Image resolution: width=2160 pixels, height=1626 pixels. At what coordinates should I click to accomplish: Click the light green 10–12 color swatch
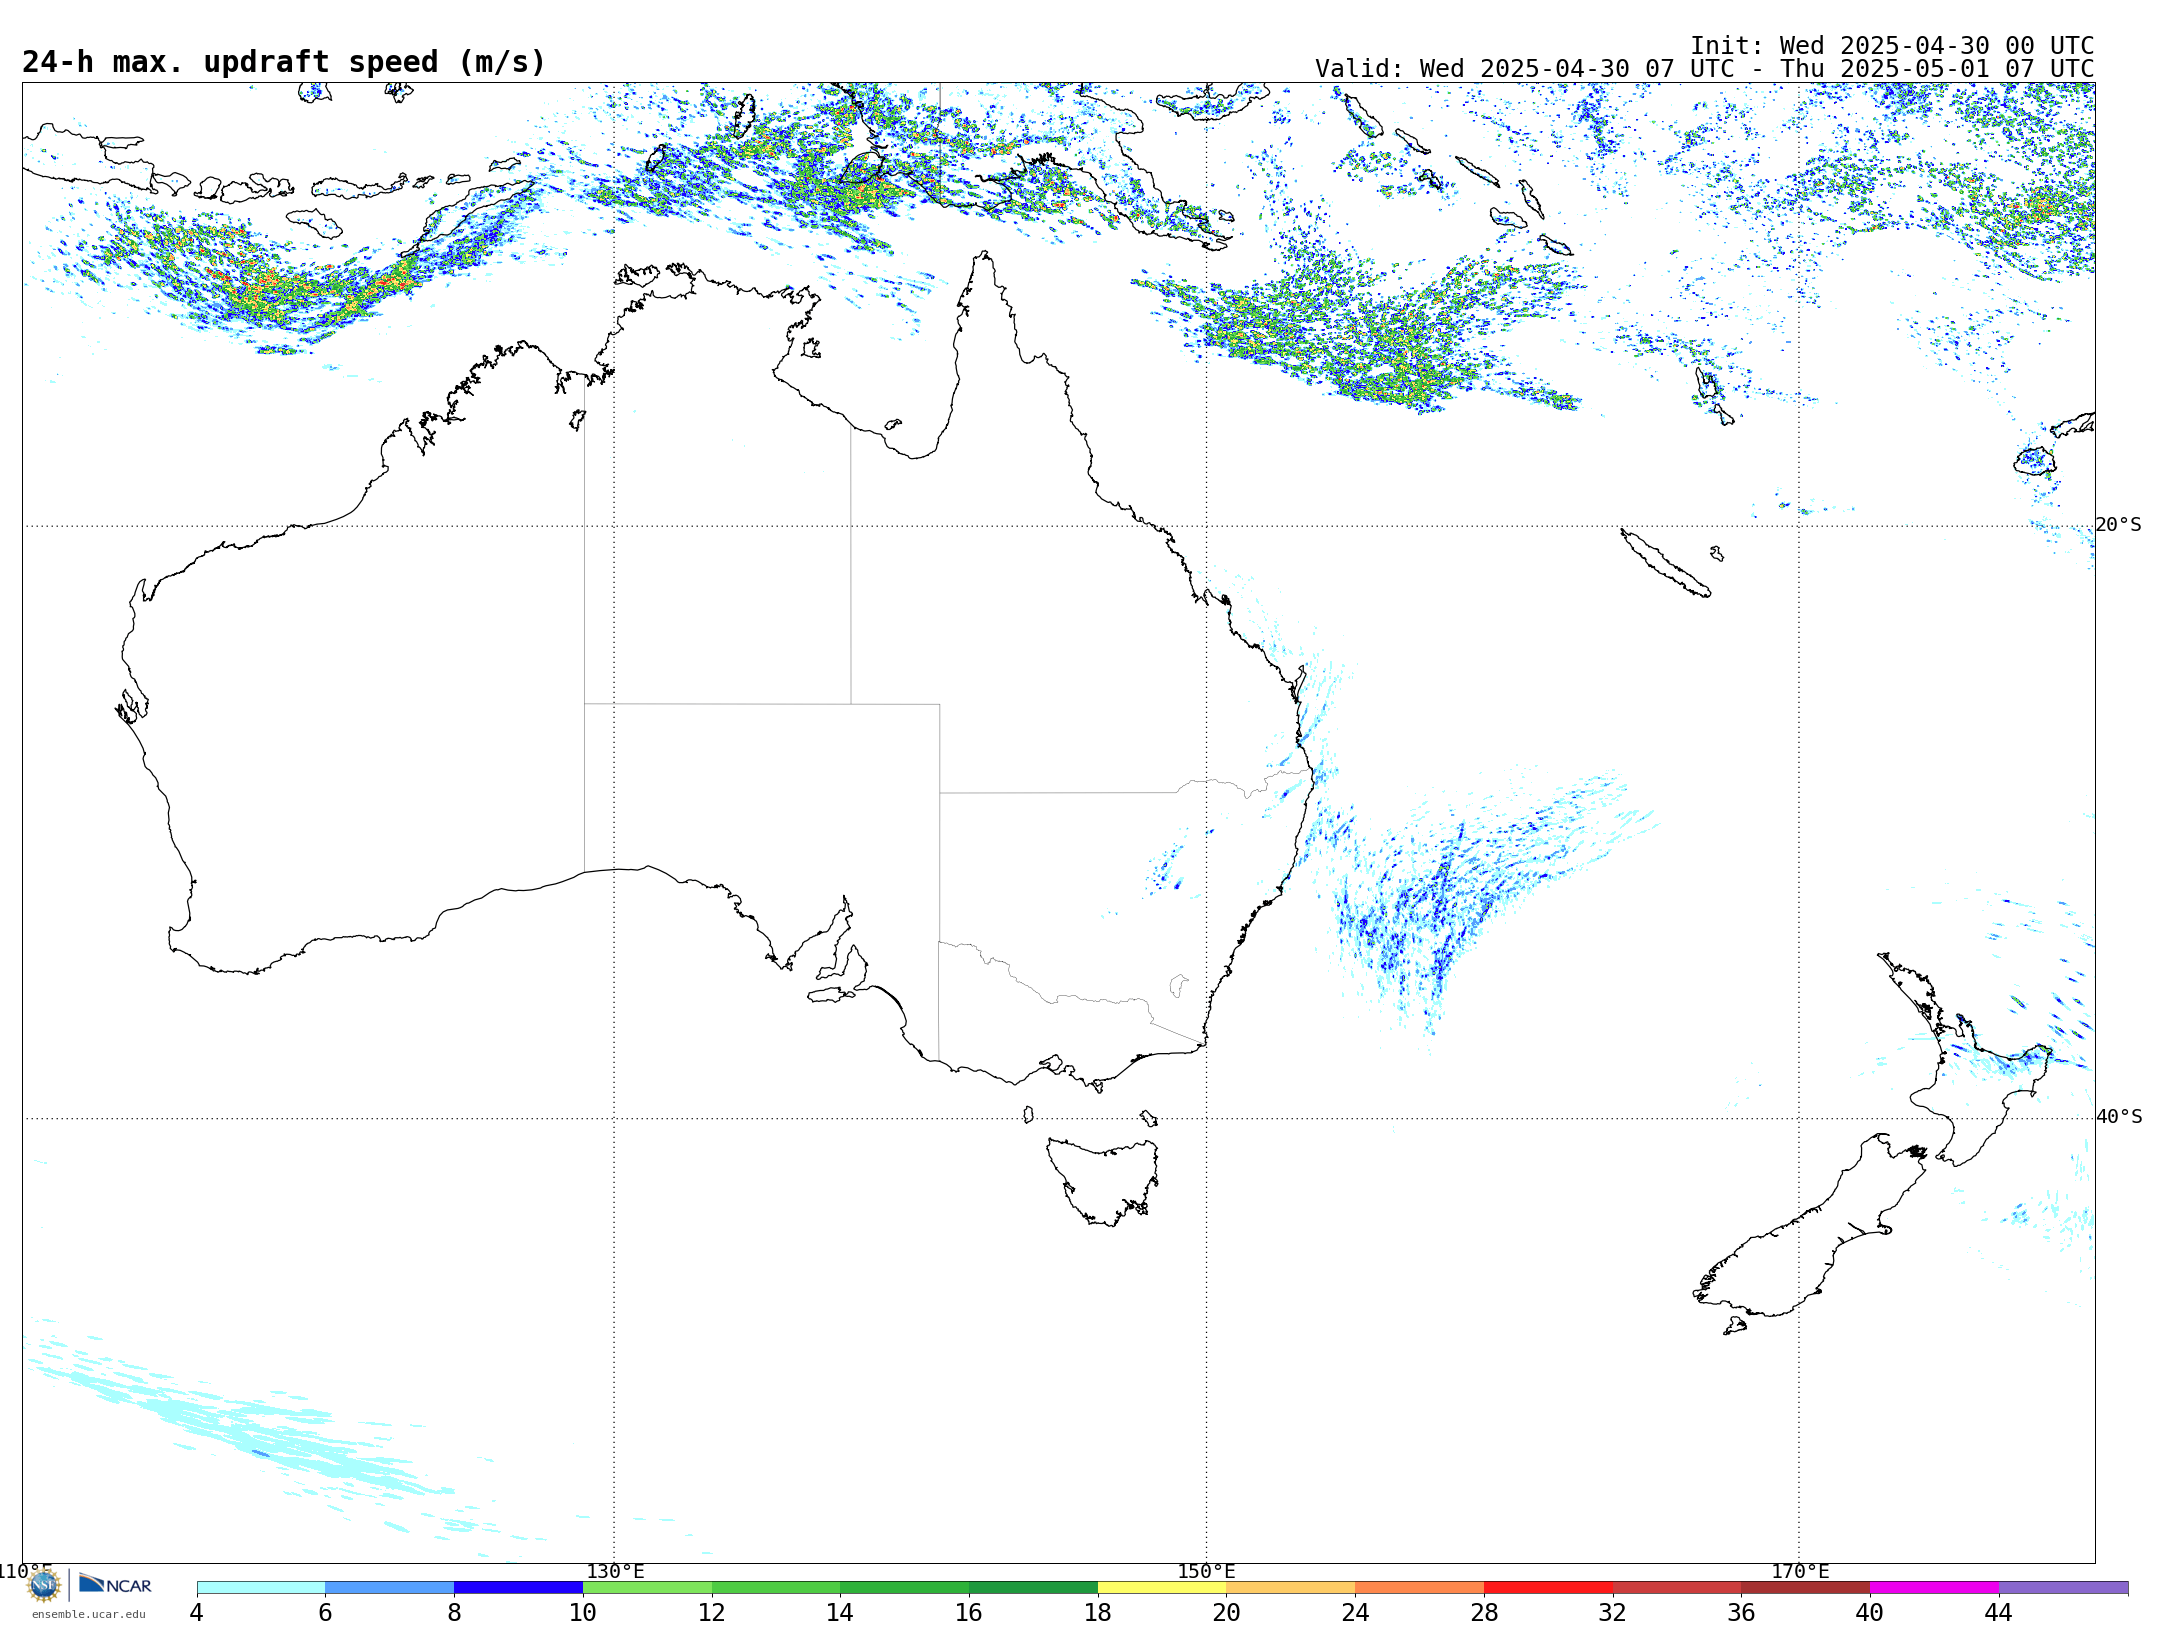647,1588
